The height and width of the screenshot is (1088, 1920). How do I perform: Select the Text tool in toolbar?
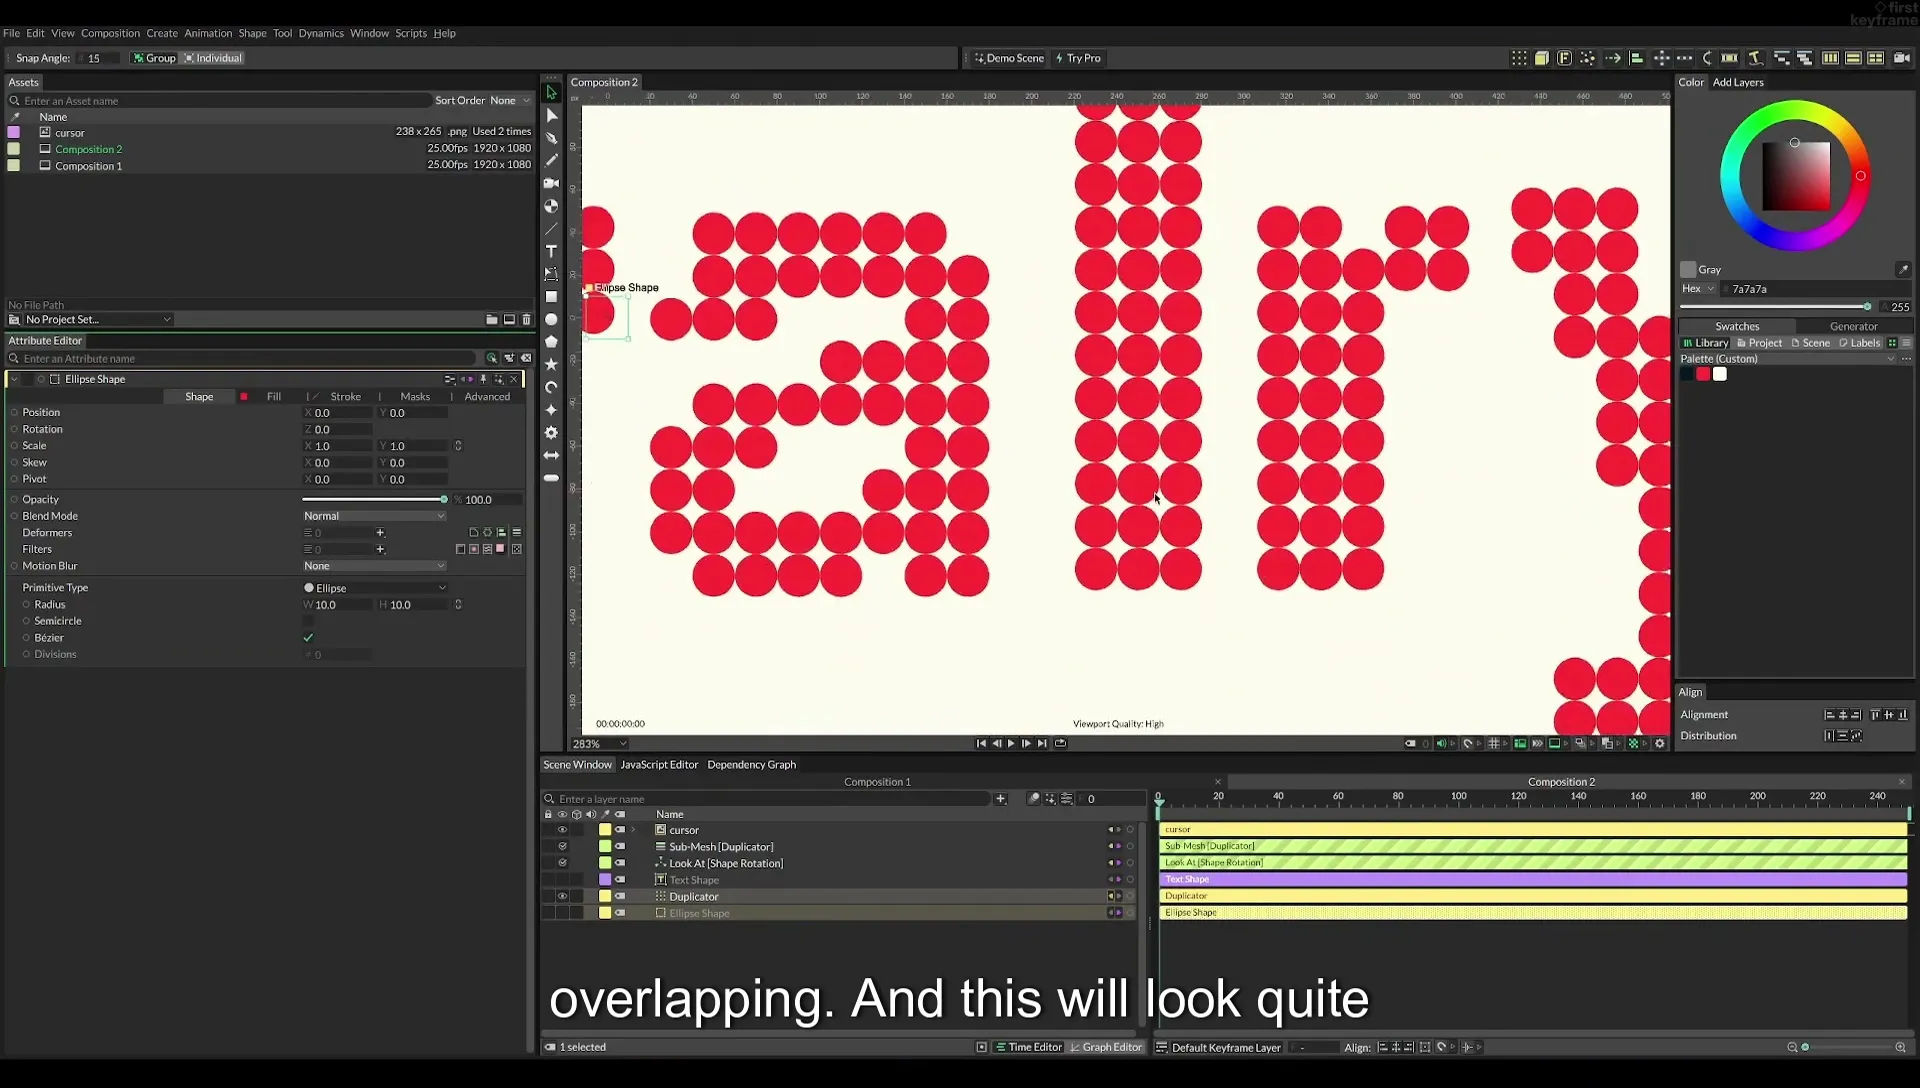[551, 251]
